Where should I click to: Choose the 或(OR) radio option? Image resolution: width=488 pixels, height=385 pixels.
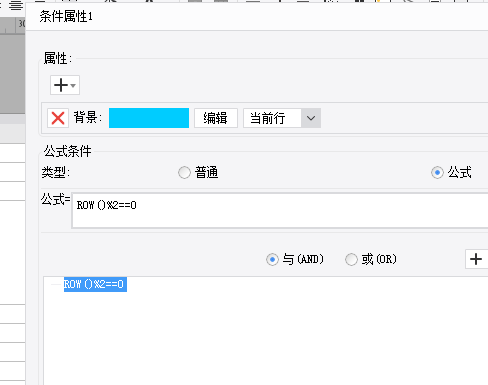tap(351, 259)
